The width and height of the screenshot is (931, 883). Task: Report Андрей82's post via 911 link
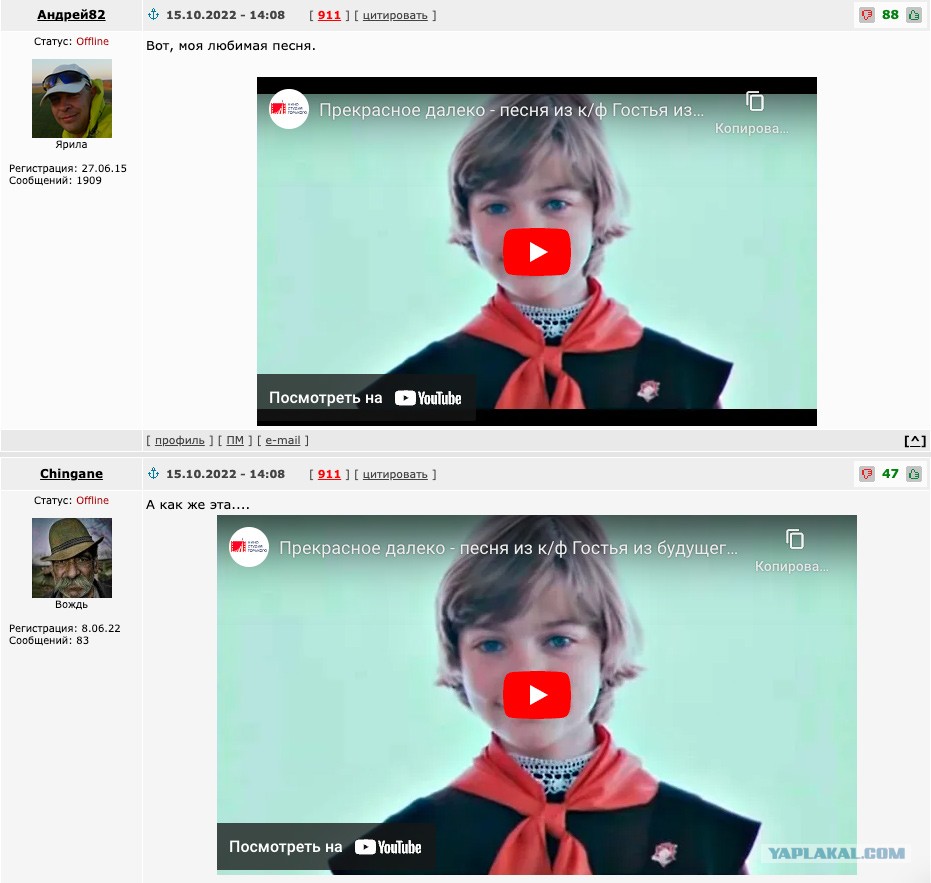coord(329,15)
